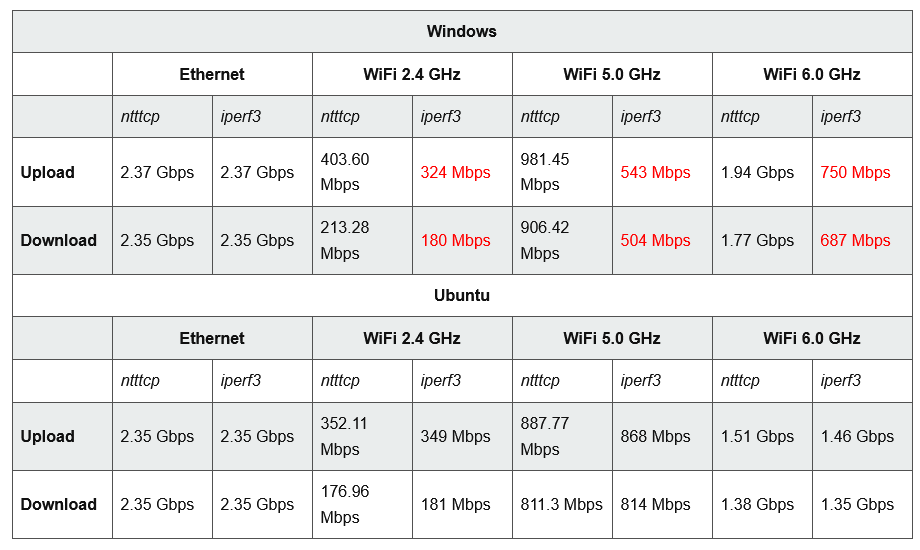
Task: Click the 1.35 Gbps cell
Action: pyautogui.click(x=857, y=505)
